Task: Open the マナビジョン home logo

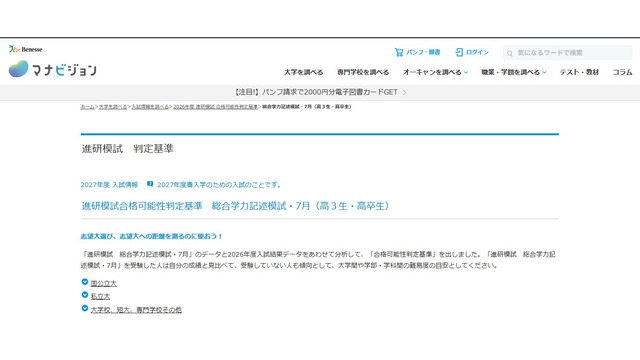Action: point(53,69)
